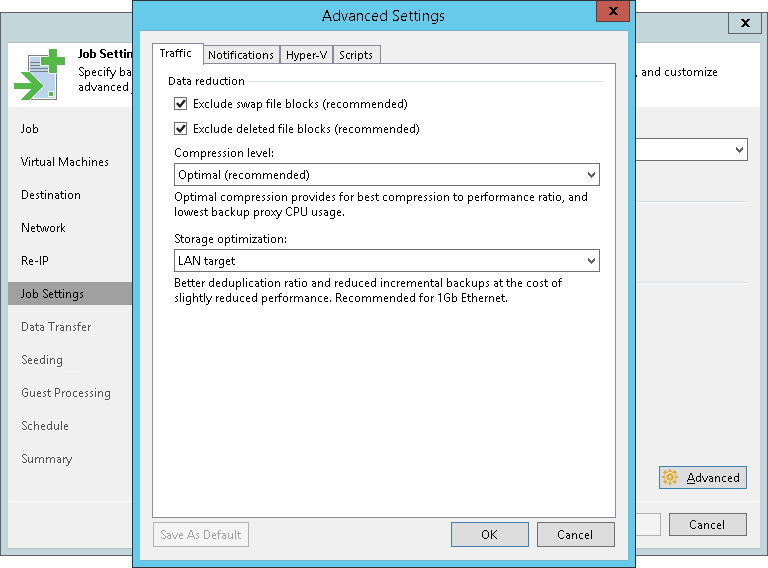Select the Traffic tab
This screenshot has height=568, width=768.
point(176,54)
